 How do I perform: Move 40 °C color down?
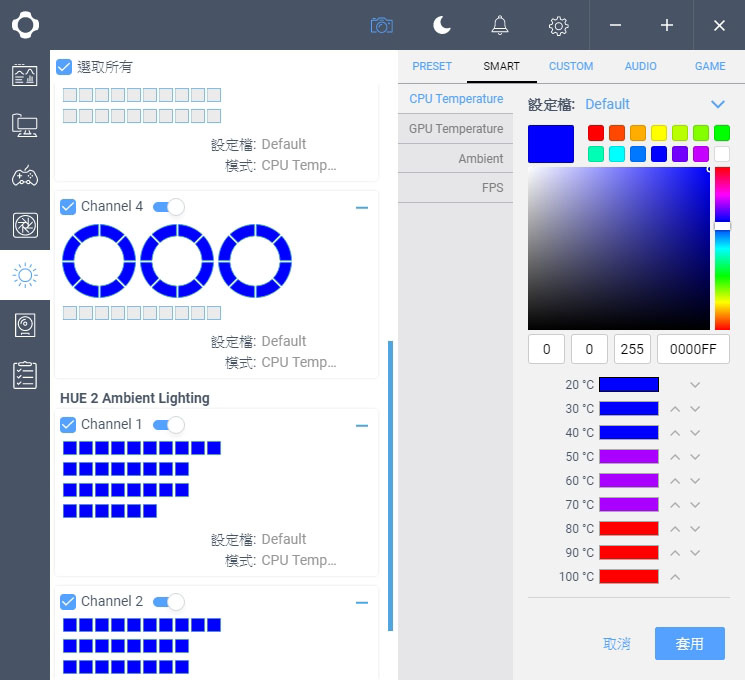pyautogui.click(x=695, y=433)
